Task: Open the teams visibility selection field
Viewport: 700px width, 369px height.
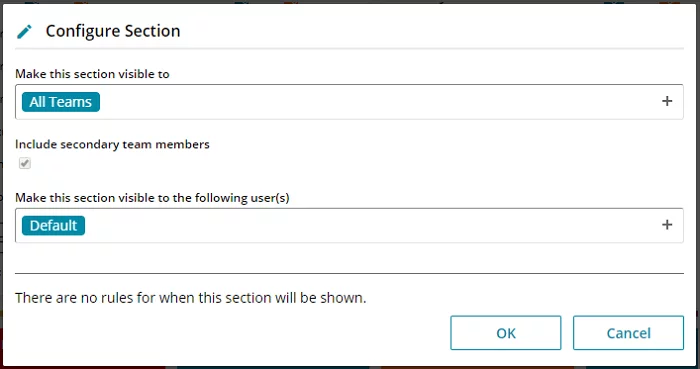Action: tap(349, 102)
